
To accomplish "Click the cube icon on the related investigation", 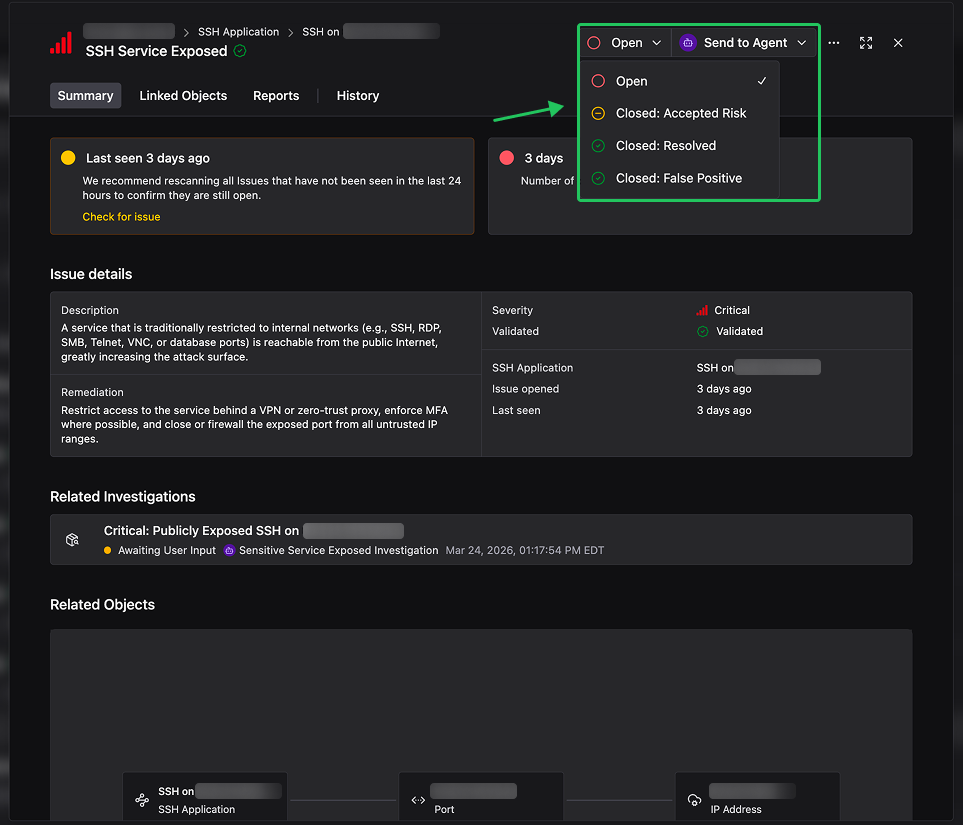I will coord(72,538).
